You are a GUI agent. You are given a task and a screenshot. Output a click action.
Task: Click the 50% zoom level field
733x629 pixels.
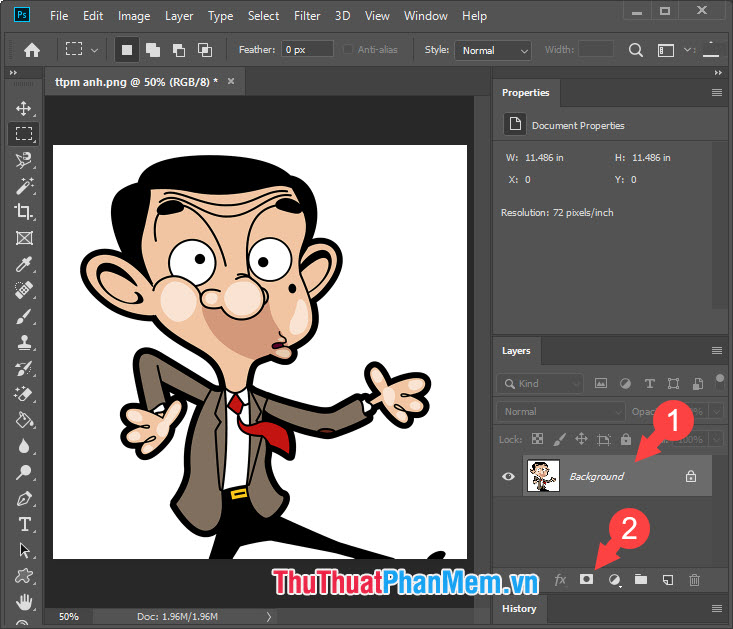pos(69,616)
